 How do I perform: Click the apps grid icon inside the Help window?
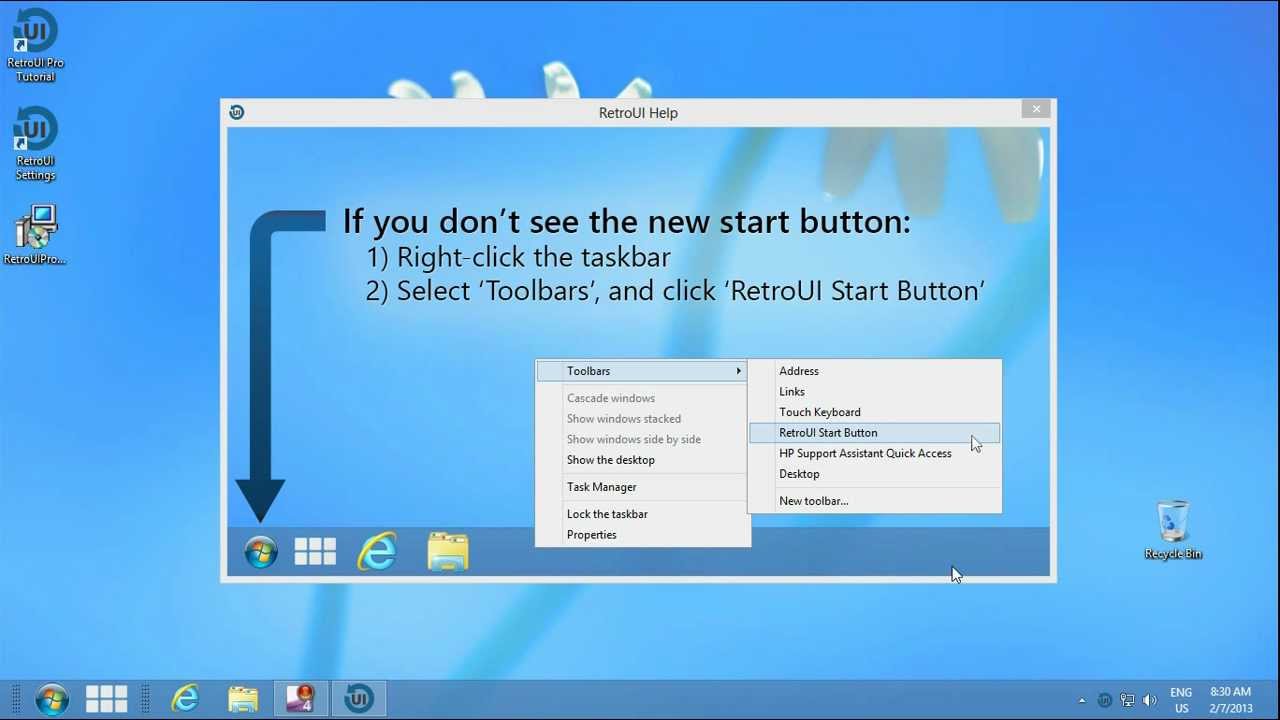(315, 552)
